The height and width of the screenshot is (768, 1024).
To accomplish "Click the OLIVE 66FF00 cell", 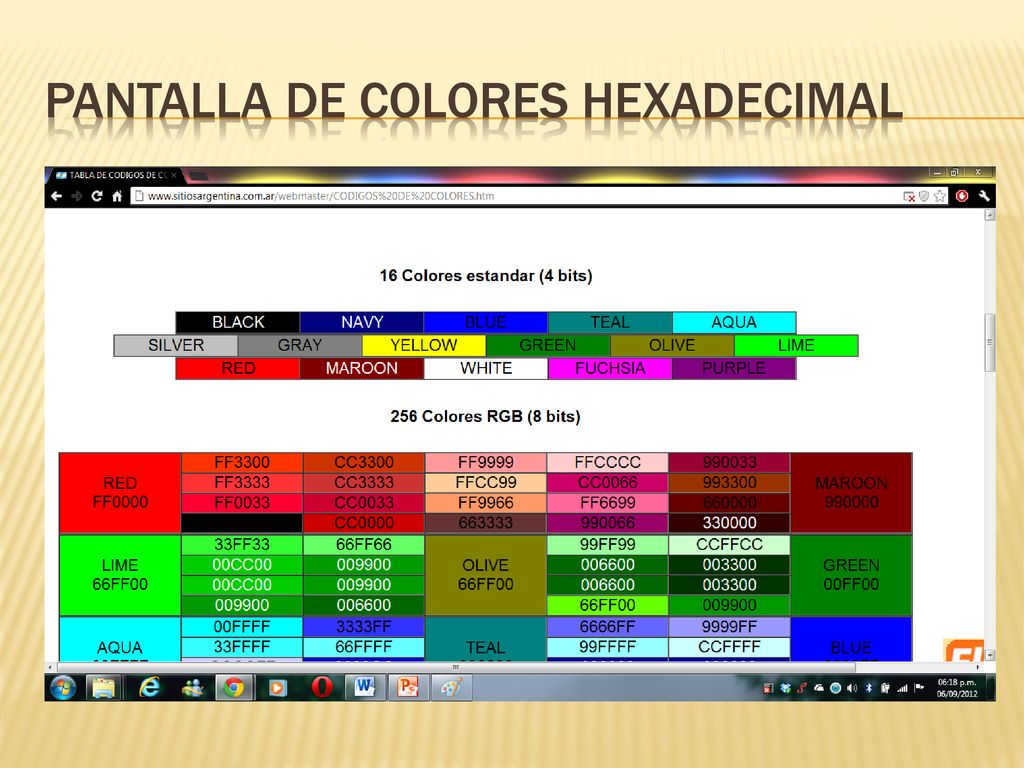I will tap(486, 575).
